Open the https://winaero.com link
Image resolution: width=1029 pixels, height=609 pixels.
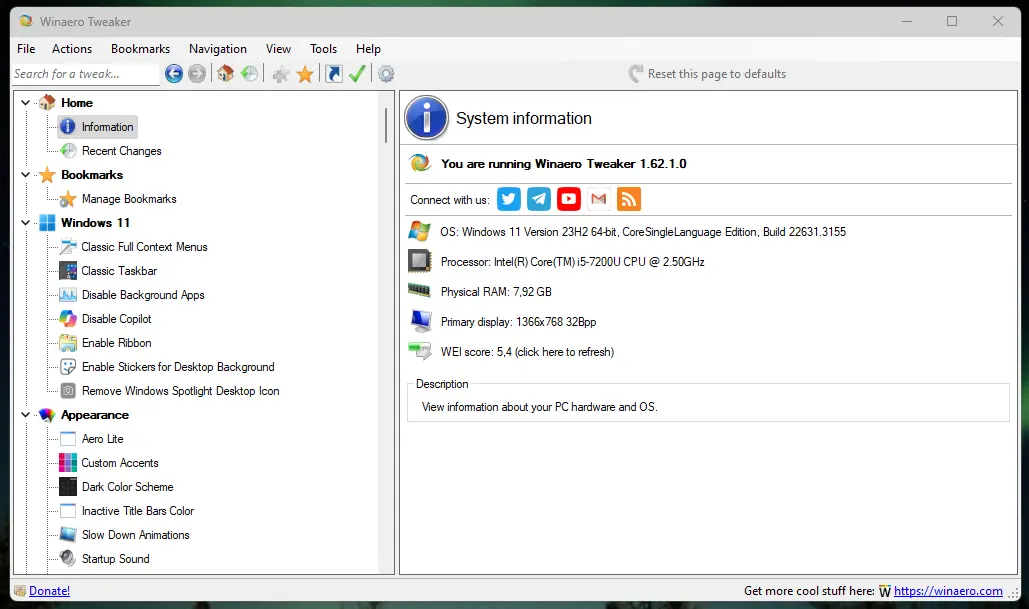click(x=948, y=591)
